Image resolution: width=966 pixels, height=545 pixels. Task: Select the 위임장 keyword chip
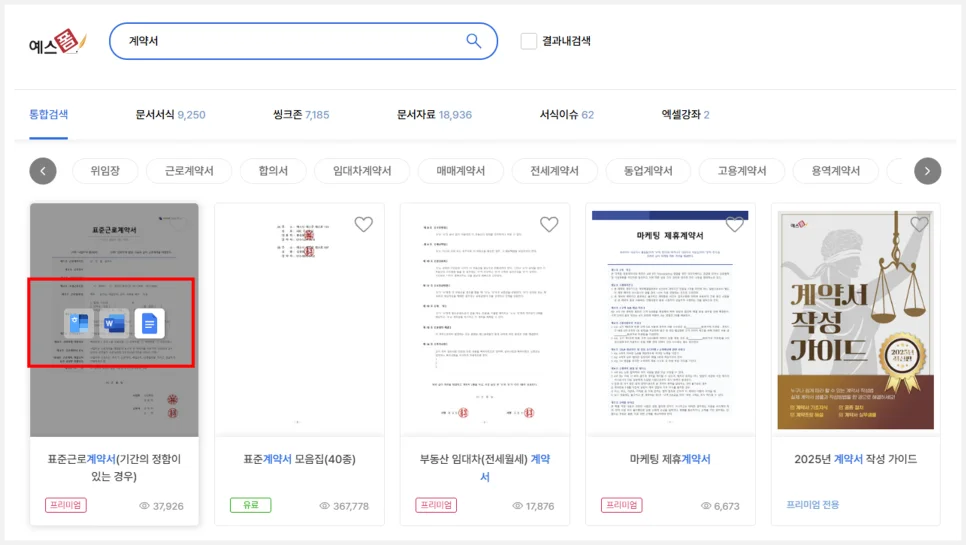[x=105, y=171]
